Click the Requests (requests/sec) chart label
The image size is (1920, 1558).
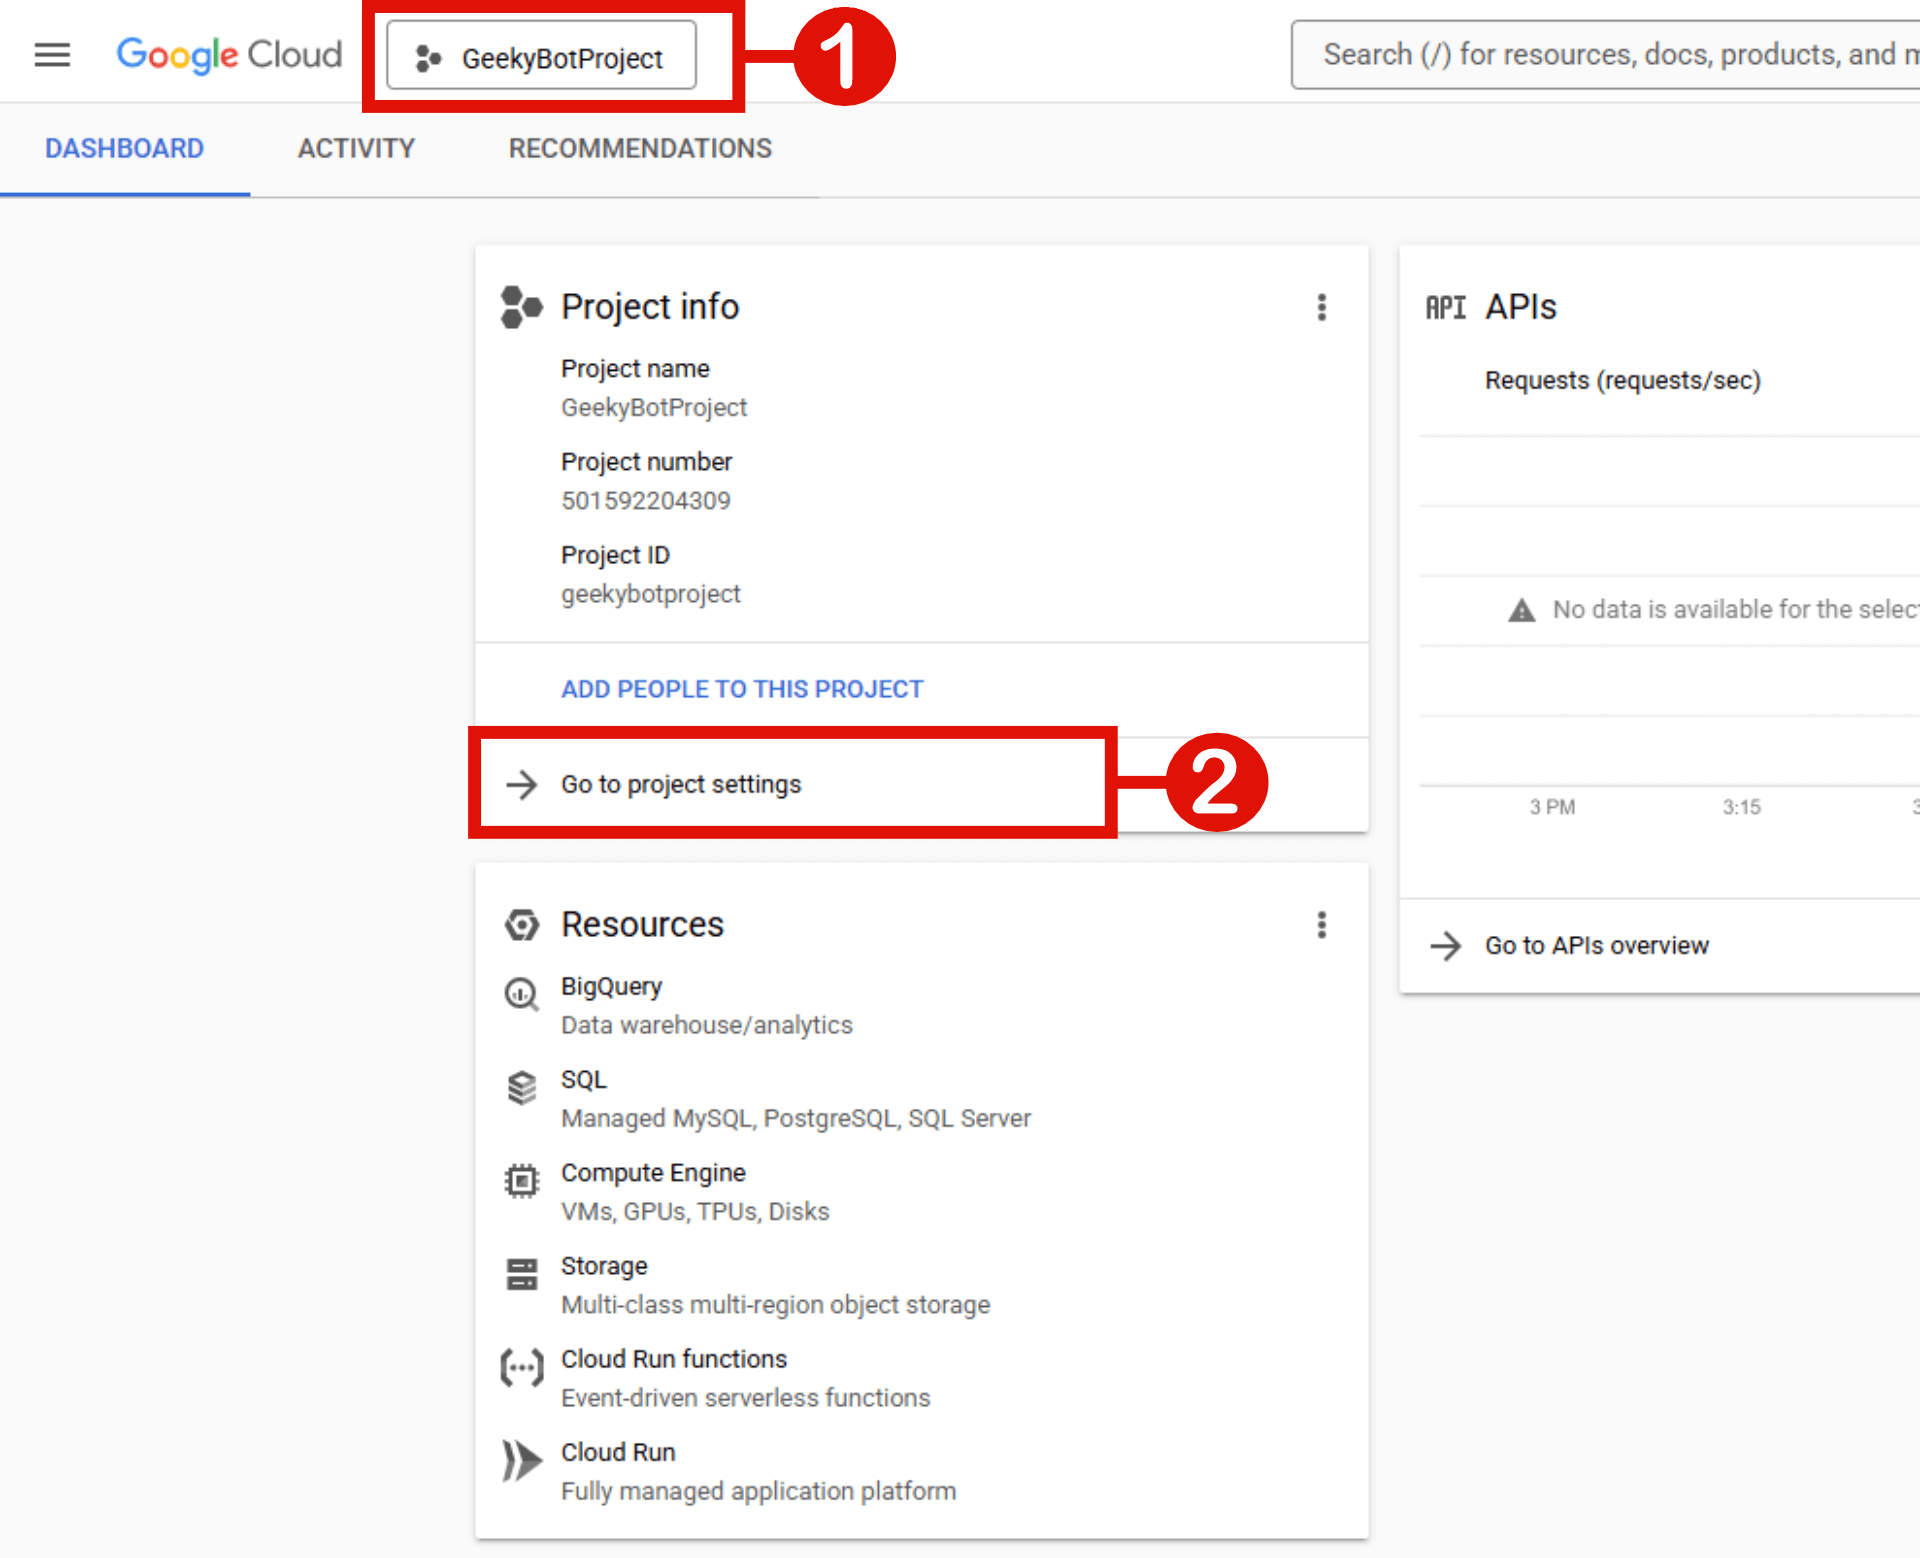[1622, 381]
